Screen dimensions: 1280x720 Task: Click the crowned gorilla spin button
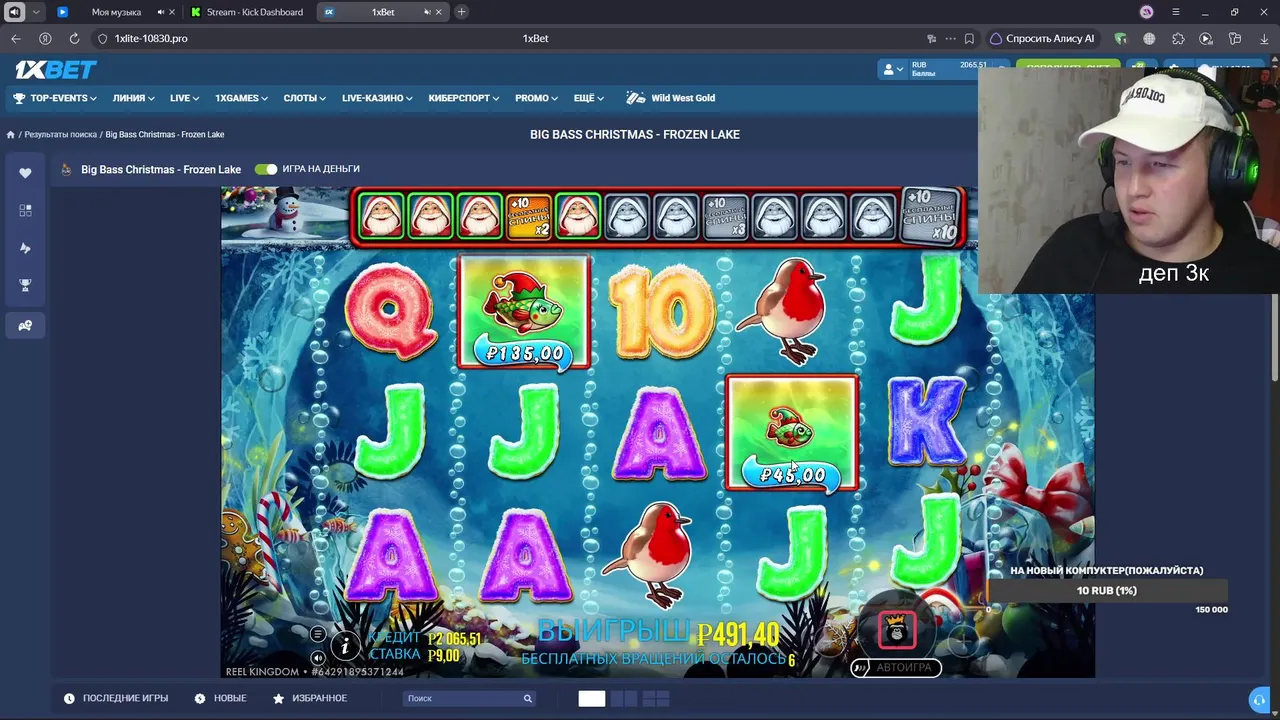point(897,630)
